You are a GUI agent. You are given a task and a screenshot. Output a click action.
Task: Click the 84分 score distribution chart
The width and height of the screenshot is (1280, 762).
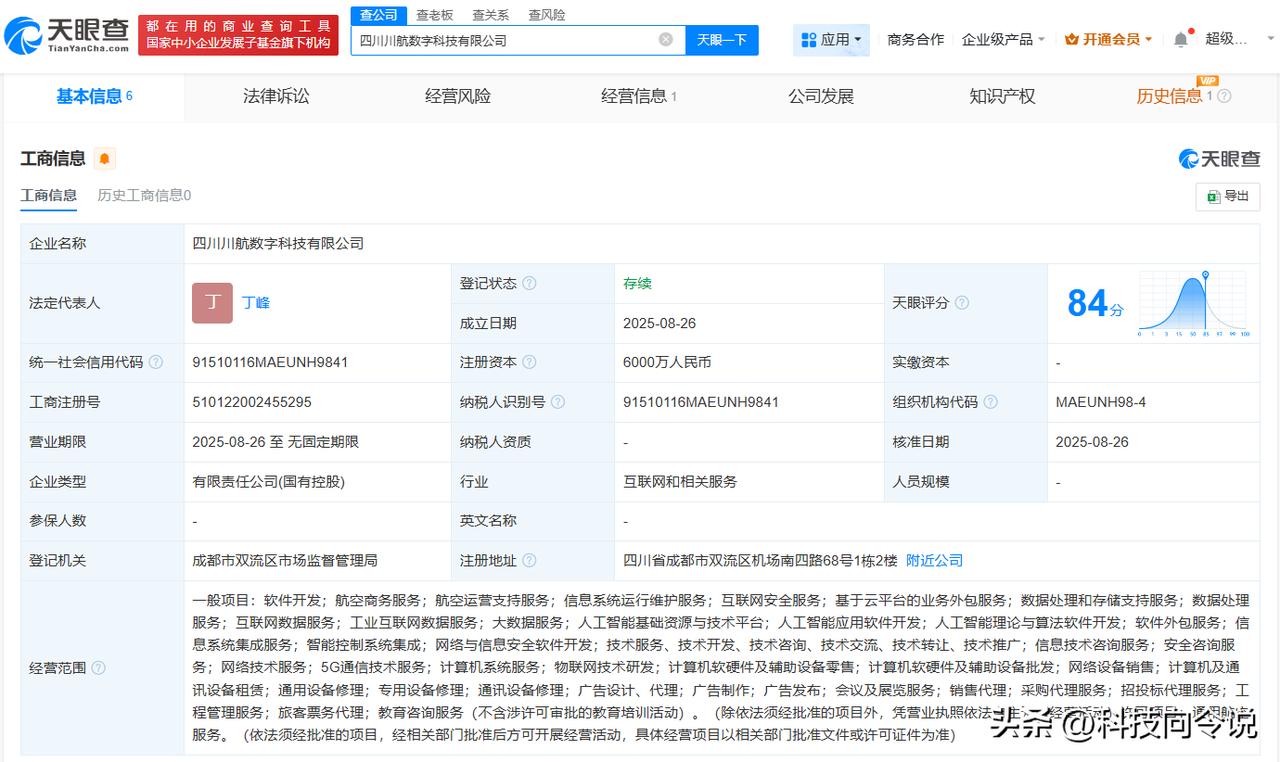(1193, 303)
